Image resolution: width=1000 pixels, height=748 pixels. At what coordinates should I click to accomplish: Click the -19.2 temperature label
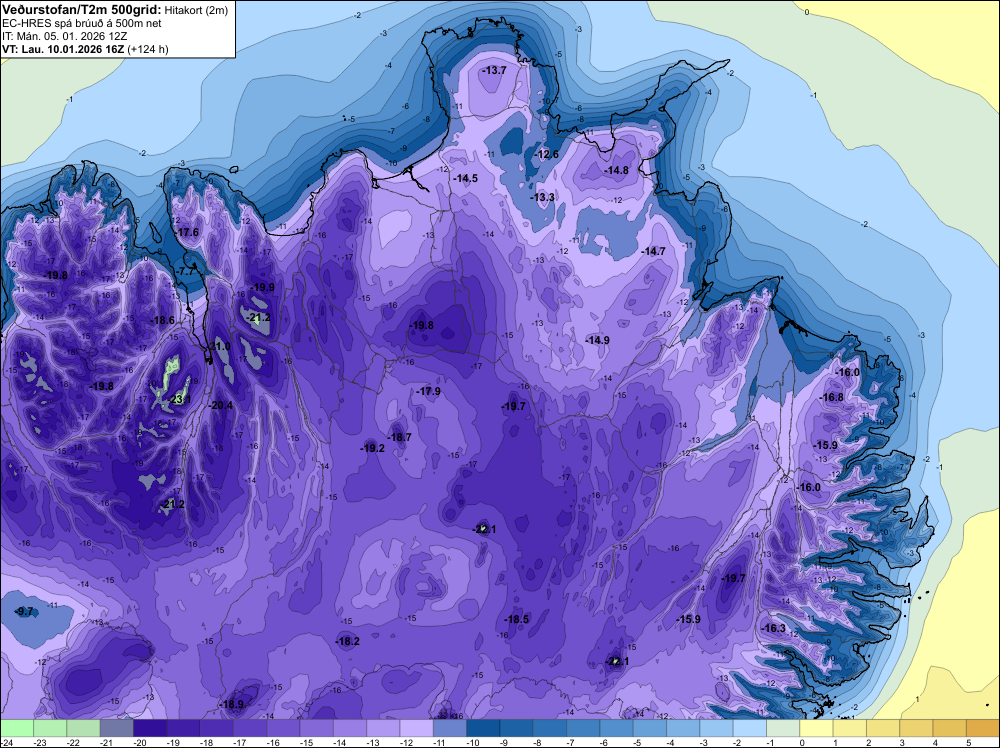pyautogui.click(x=372, y=448)
